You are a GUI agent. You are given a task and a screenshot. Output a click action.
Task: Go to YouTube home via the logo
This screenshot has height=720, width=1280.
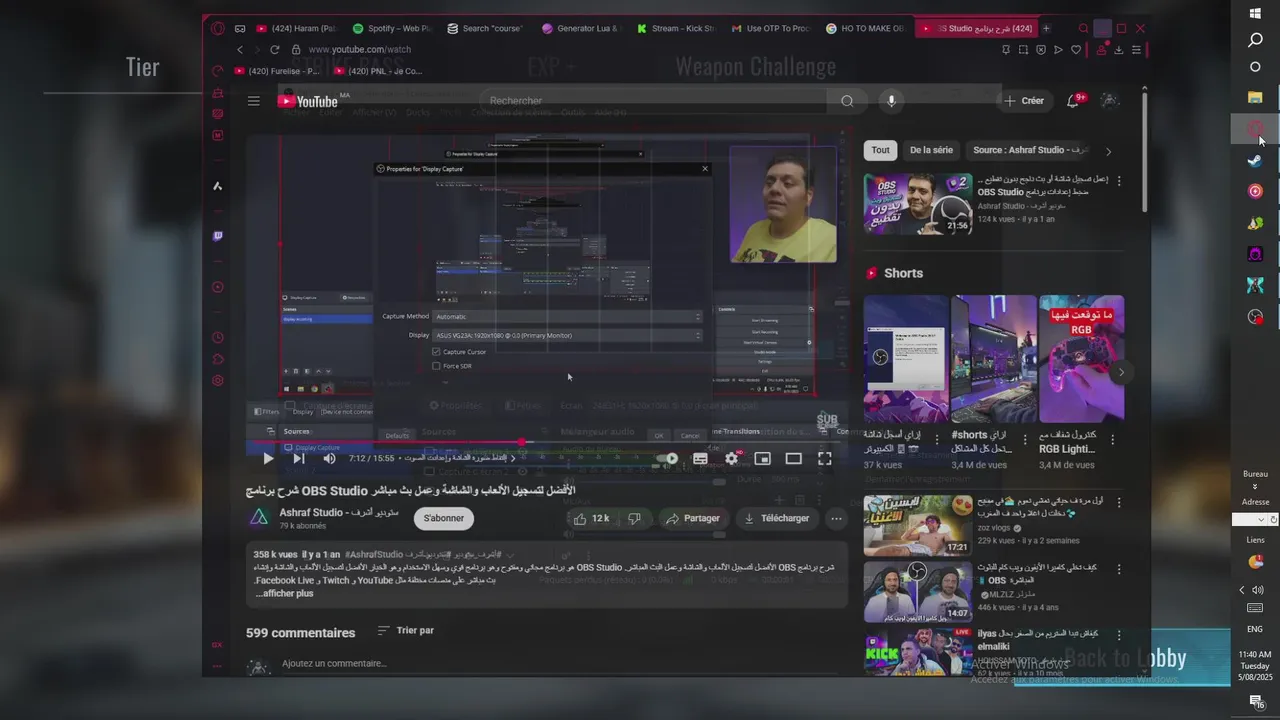click(x=308, y=101)
